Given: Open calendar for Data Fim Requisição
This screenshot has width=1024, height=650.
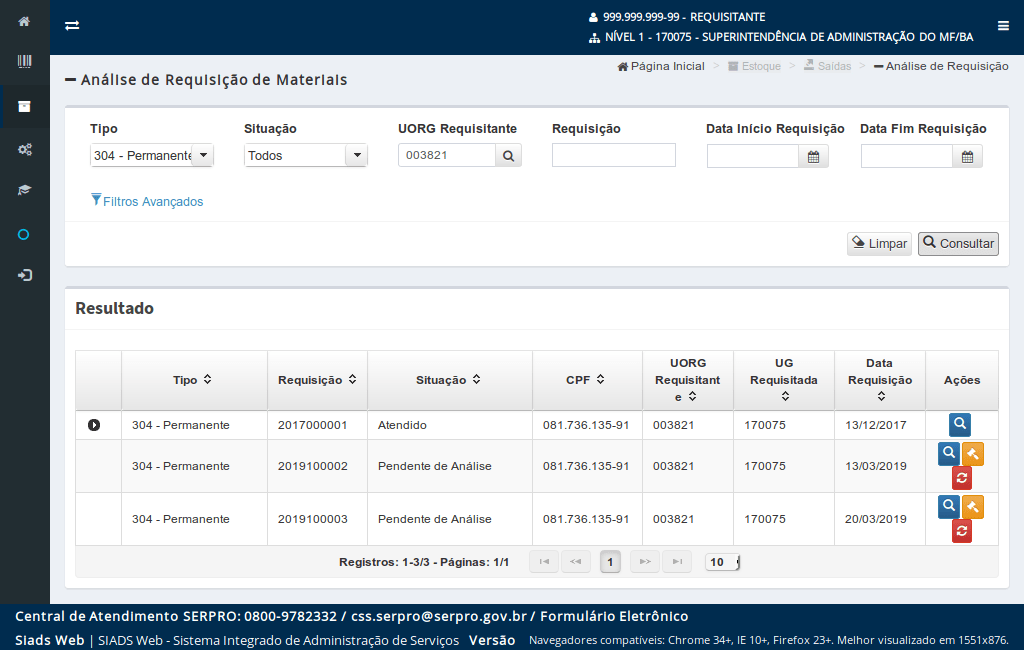Looking at the screenshot, I should [x=967, y=157].
